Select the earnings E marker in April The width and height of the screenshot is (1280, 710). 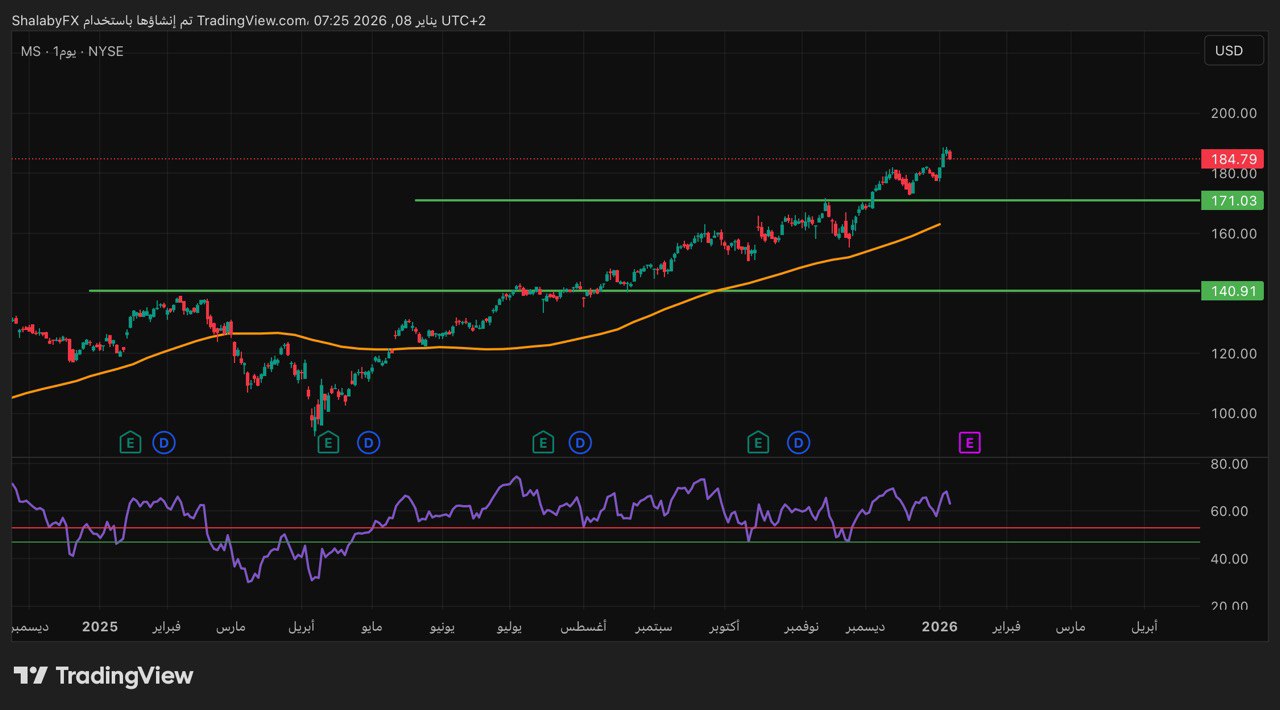(328, 442)
